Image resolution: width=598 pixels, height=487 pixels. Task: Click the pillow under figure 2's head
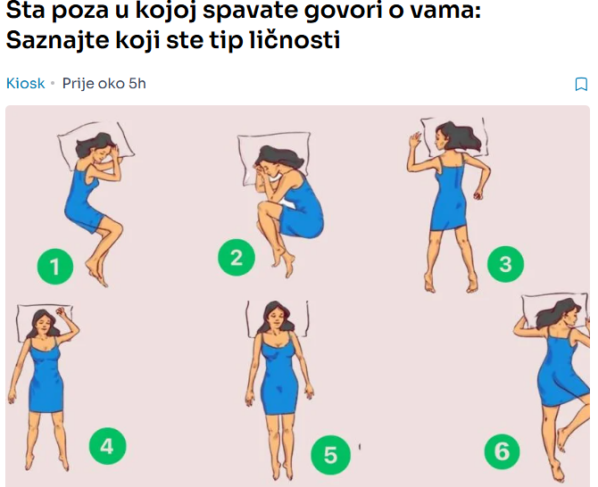click(273, 157)
